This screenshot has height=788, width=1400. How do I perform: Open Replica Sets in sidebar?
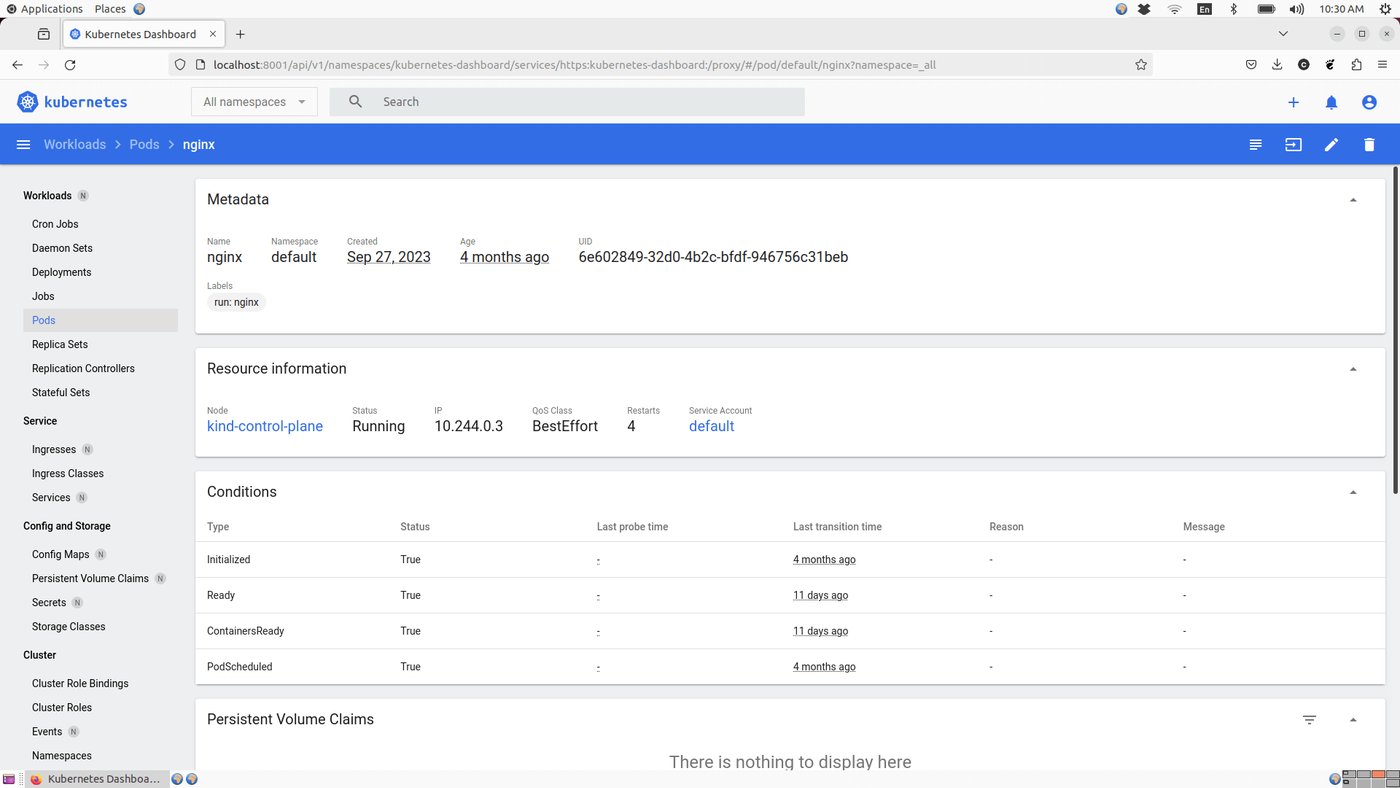click(x=60, y=344)
